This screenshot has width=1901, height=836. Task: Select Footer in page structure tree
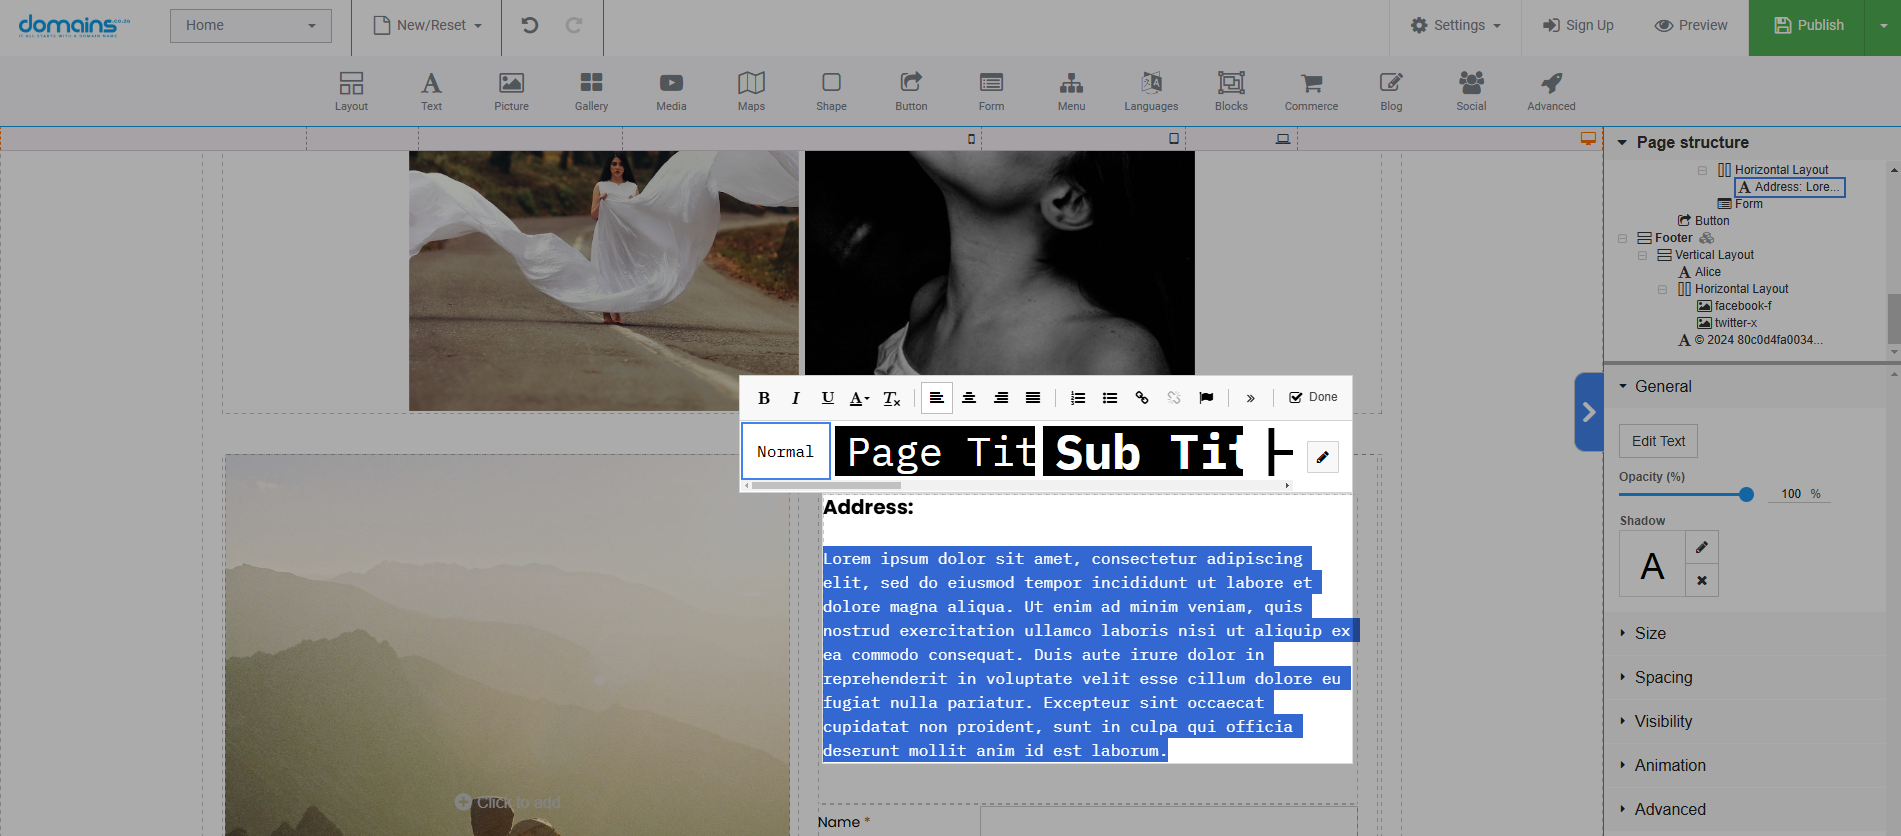coord(1673,238)
